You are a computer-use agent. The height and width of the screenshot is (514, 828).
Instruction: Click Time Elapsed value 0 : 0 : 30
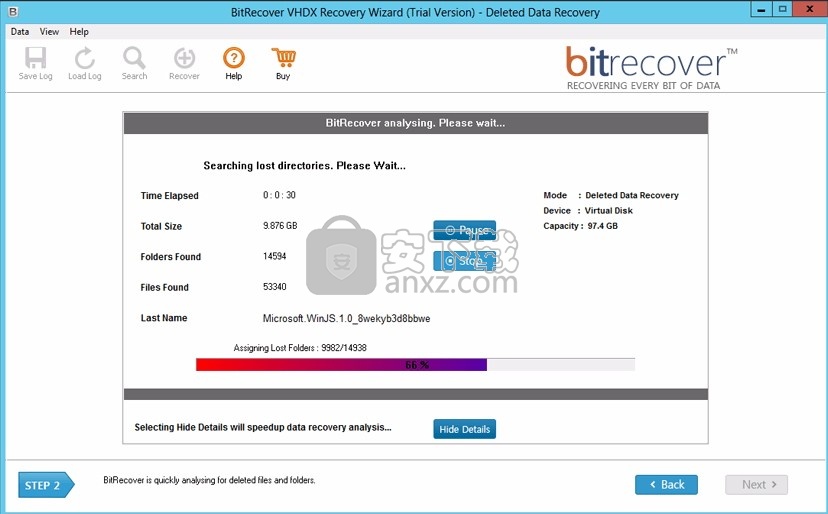pos(279,195)
